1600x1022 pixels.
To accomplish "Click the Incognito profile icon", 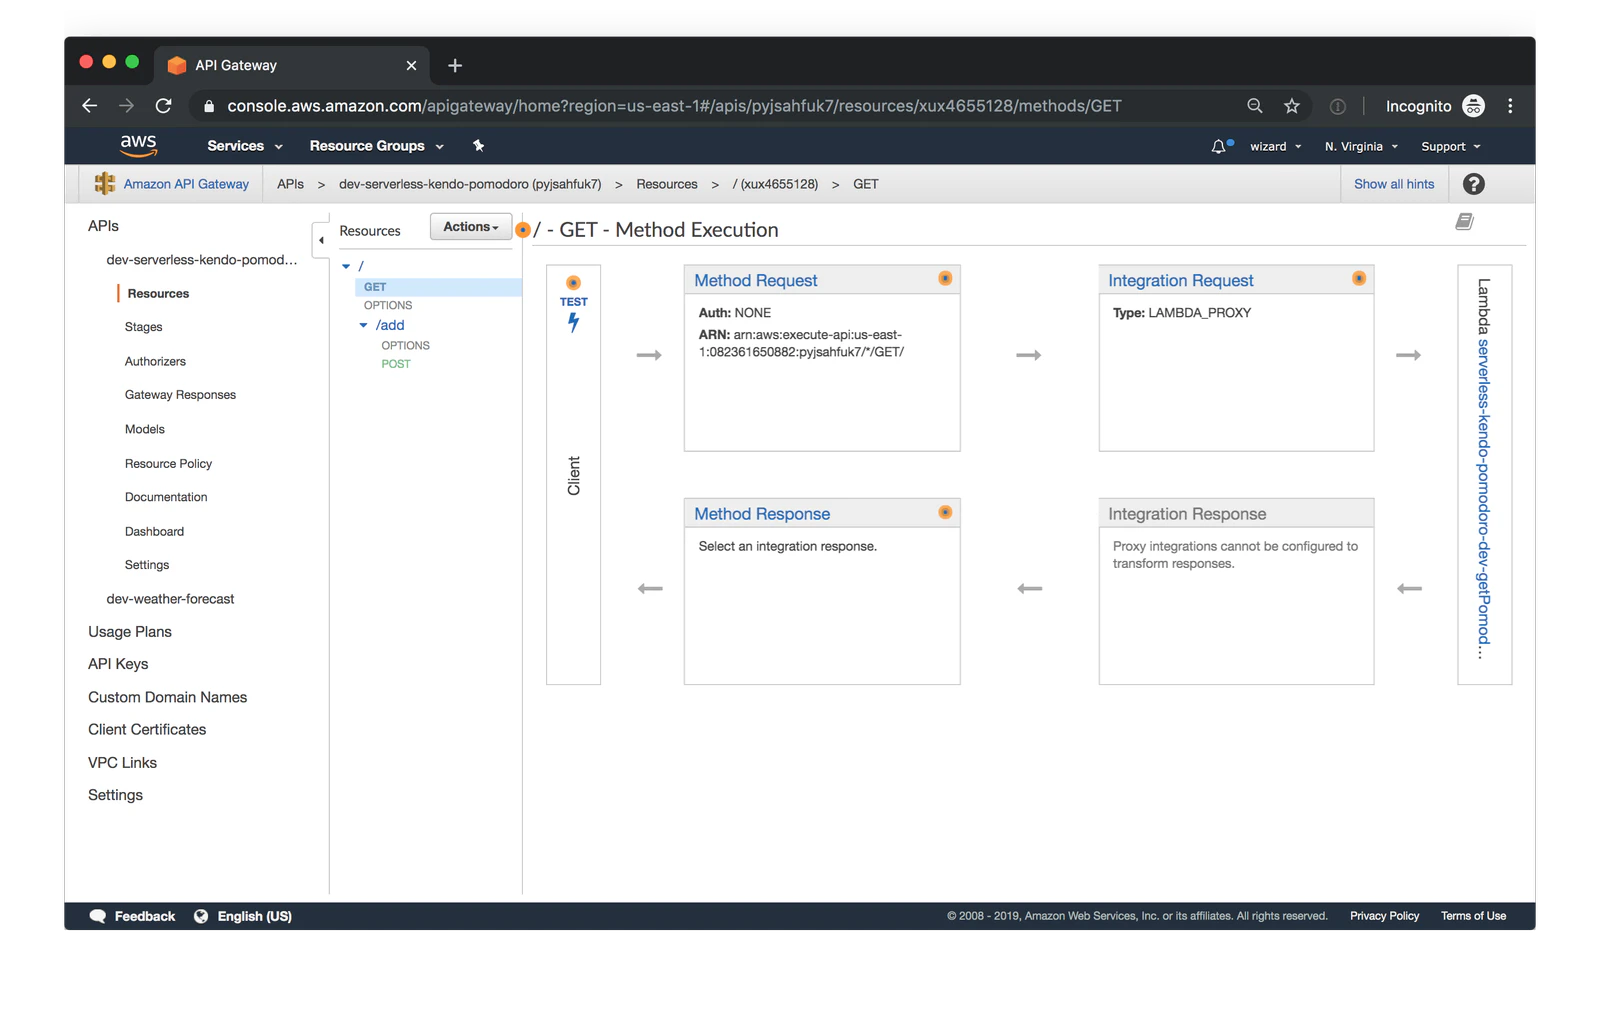I will click(x=1473, y=105).
